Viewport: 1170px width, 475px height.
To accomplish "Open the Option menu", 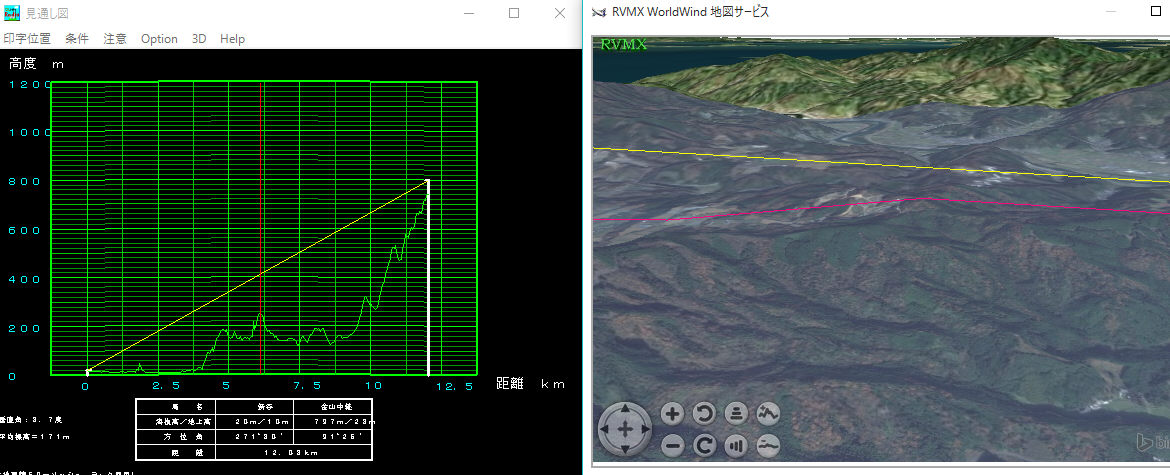I will 159,39.
